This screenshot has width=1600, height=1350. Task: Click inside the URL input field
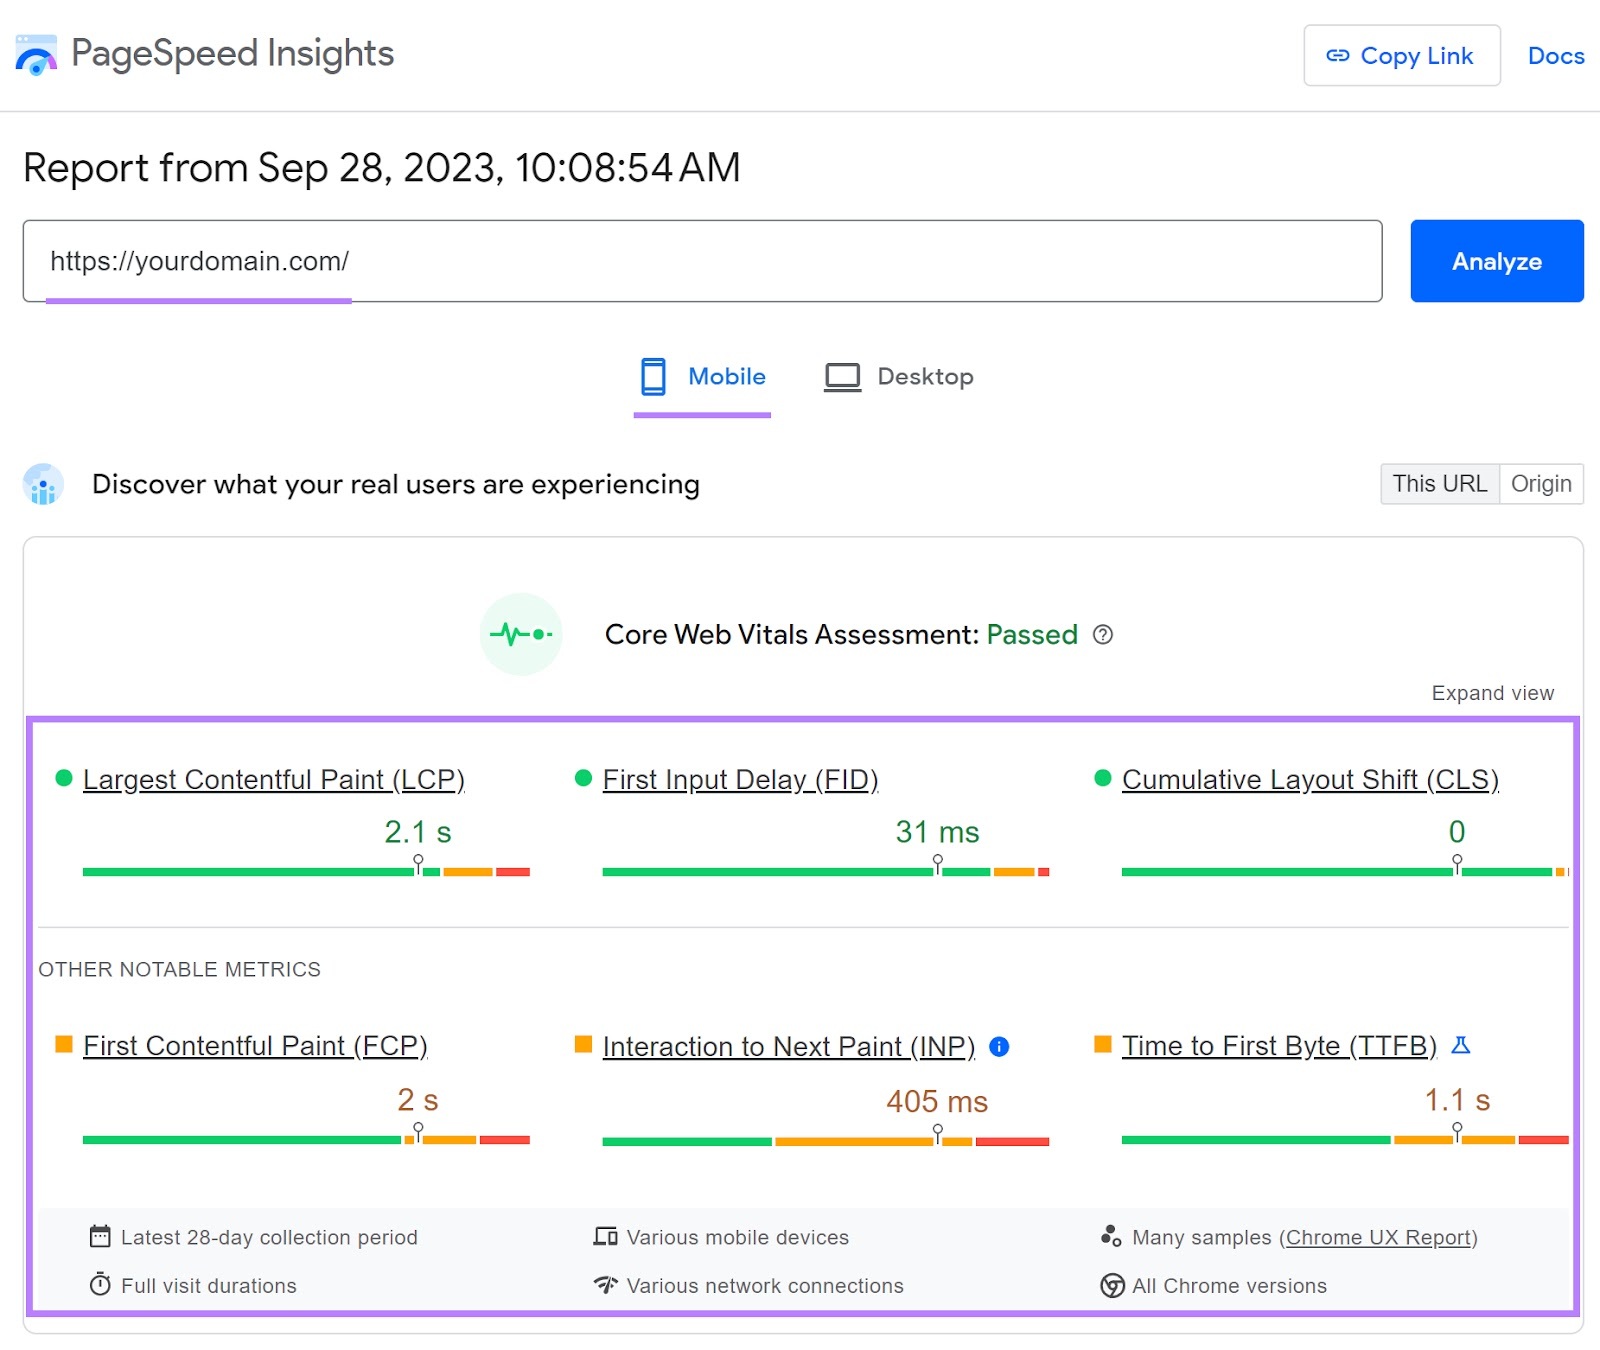[700, 261]
